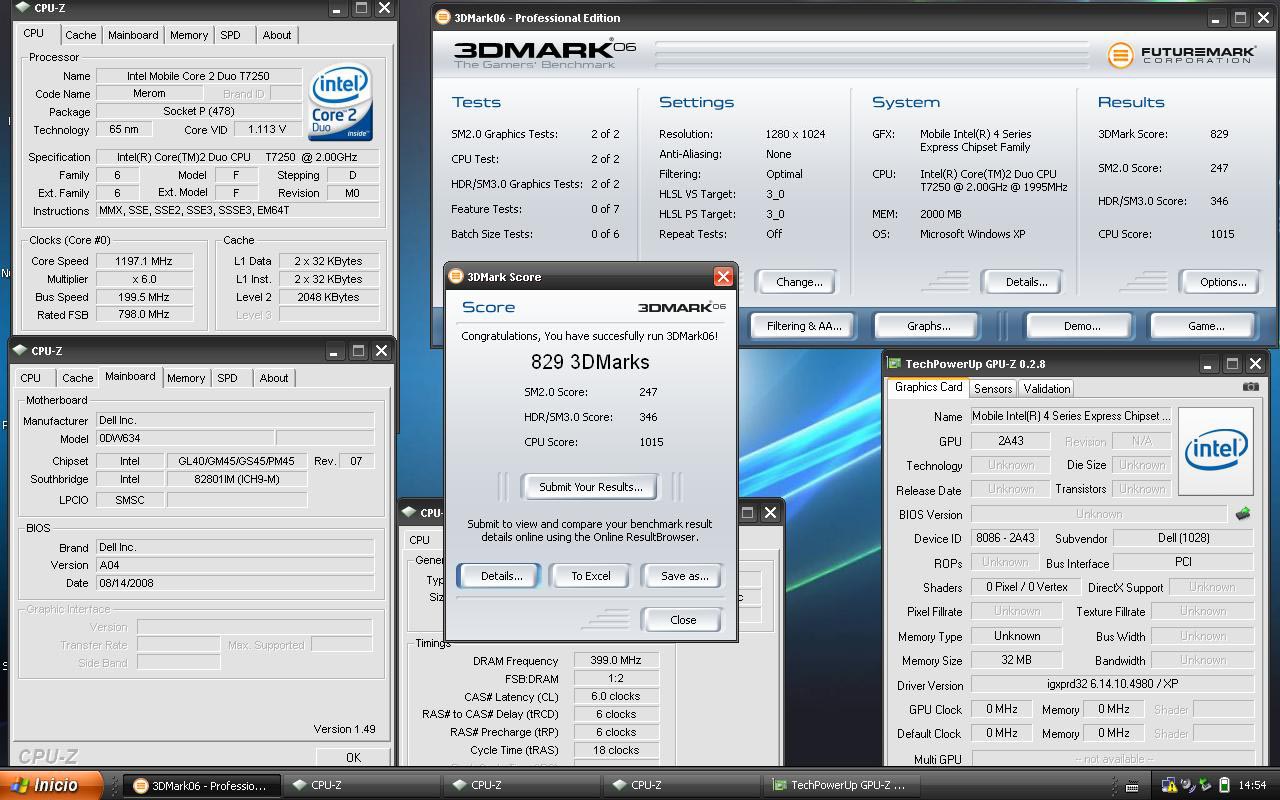Click the Intel Core 2 Duo logo in CPU-Z
This screenshot has height=800, width=1280.
(340, 103)
